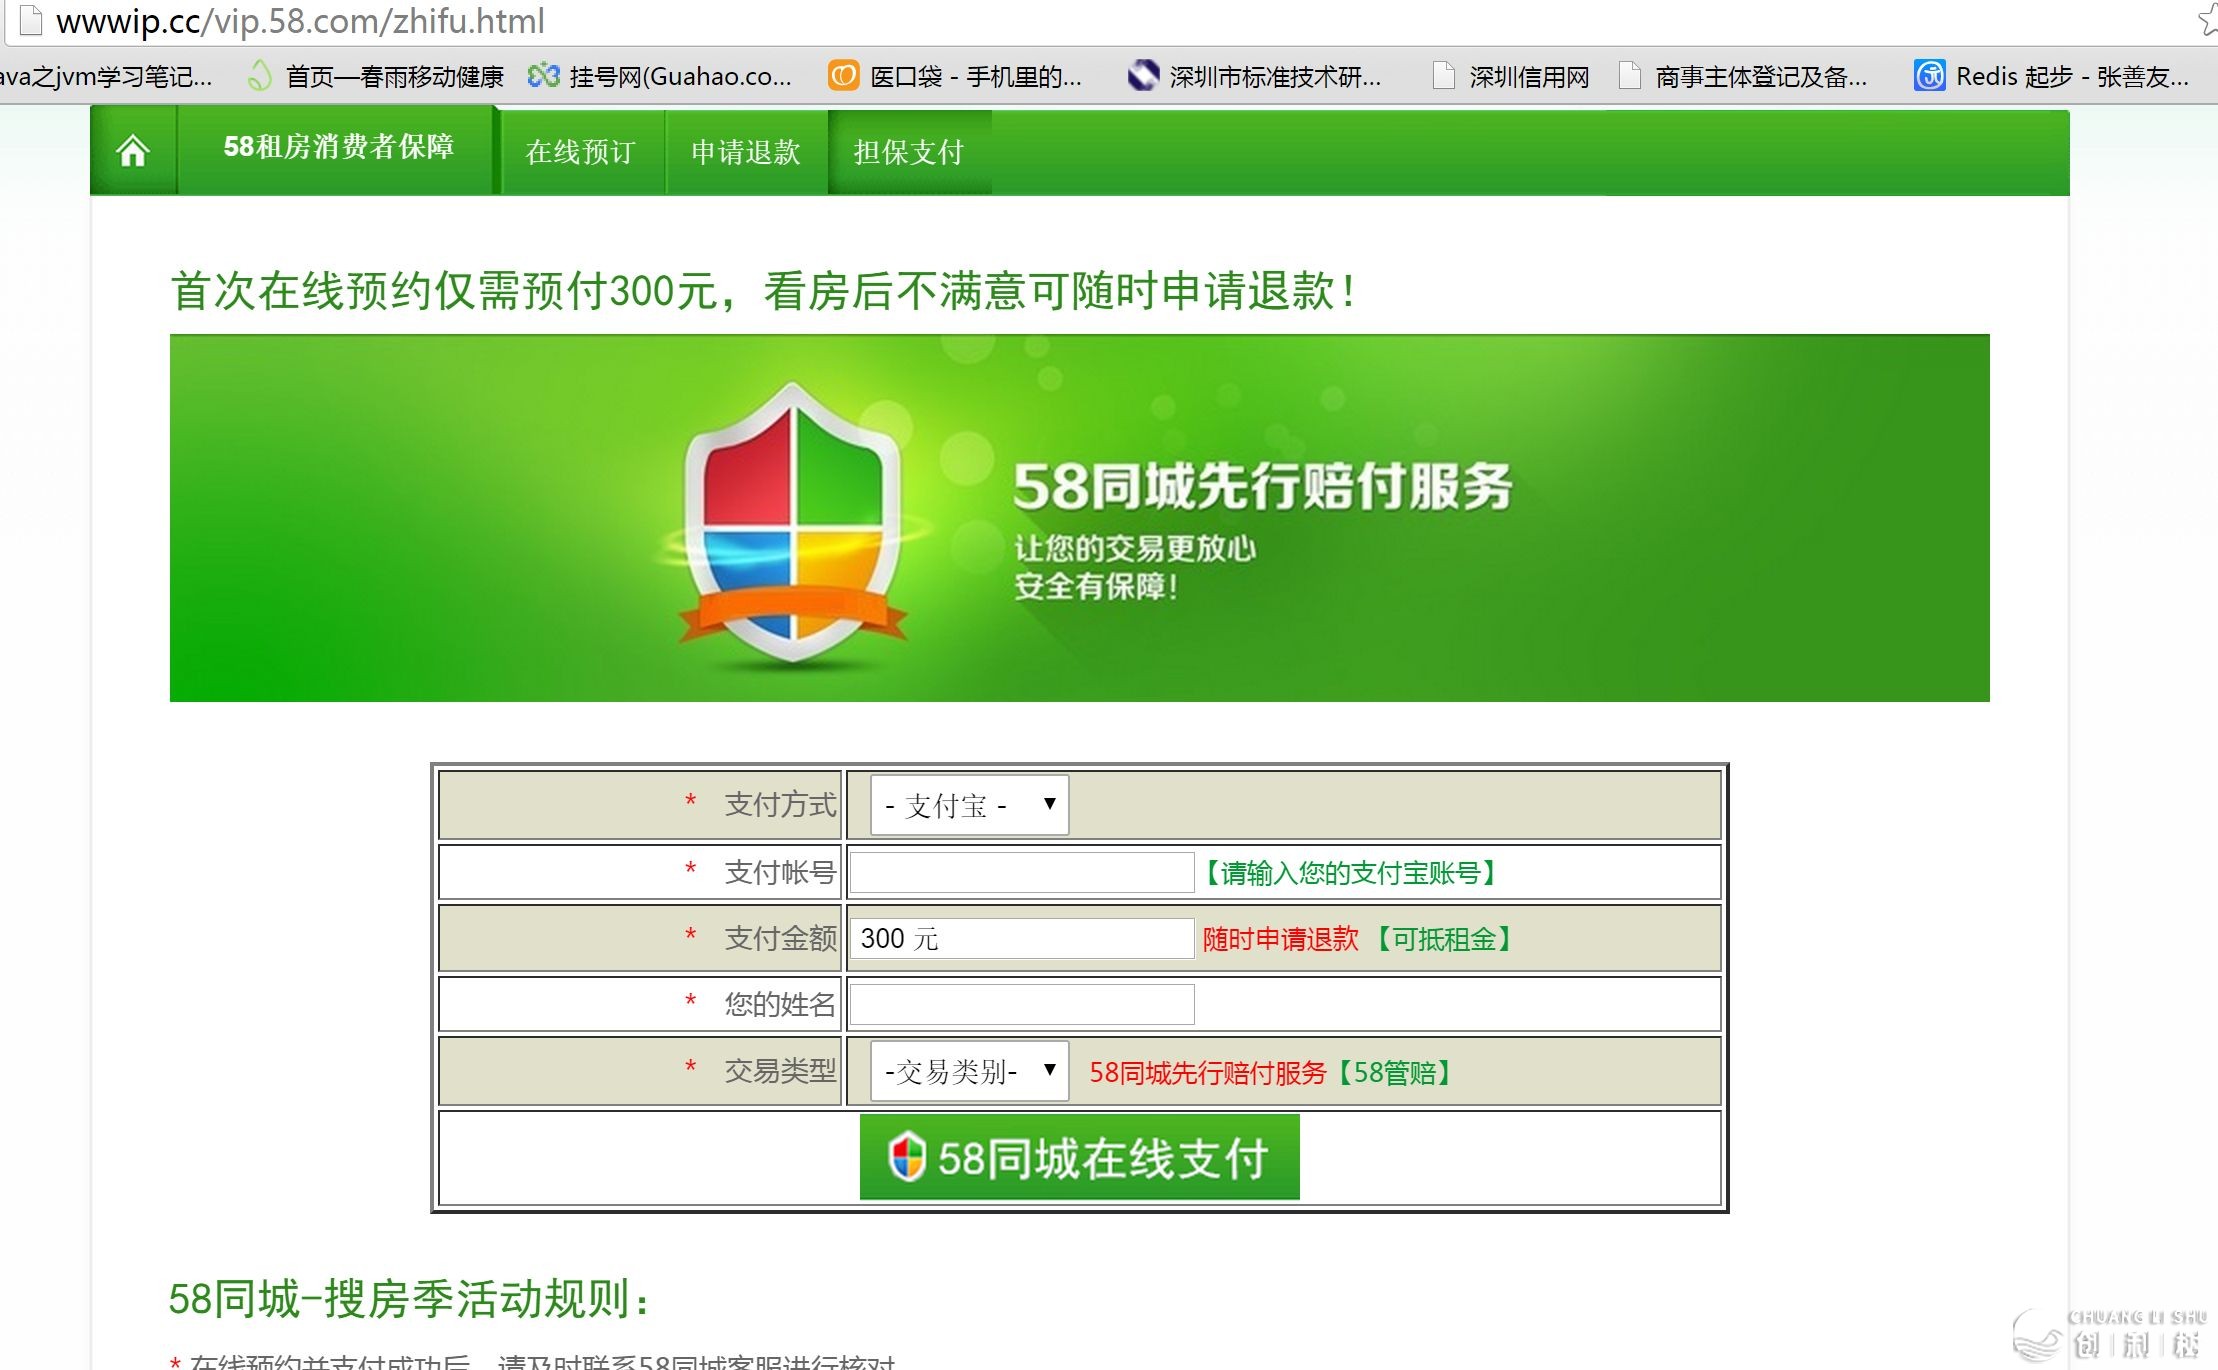Click the 58同城先行赔付服务 red text in form
This screenshot has width=2218, height=1370.
[1208, 1073]
